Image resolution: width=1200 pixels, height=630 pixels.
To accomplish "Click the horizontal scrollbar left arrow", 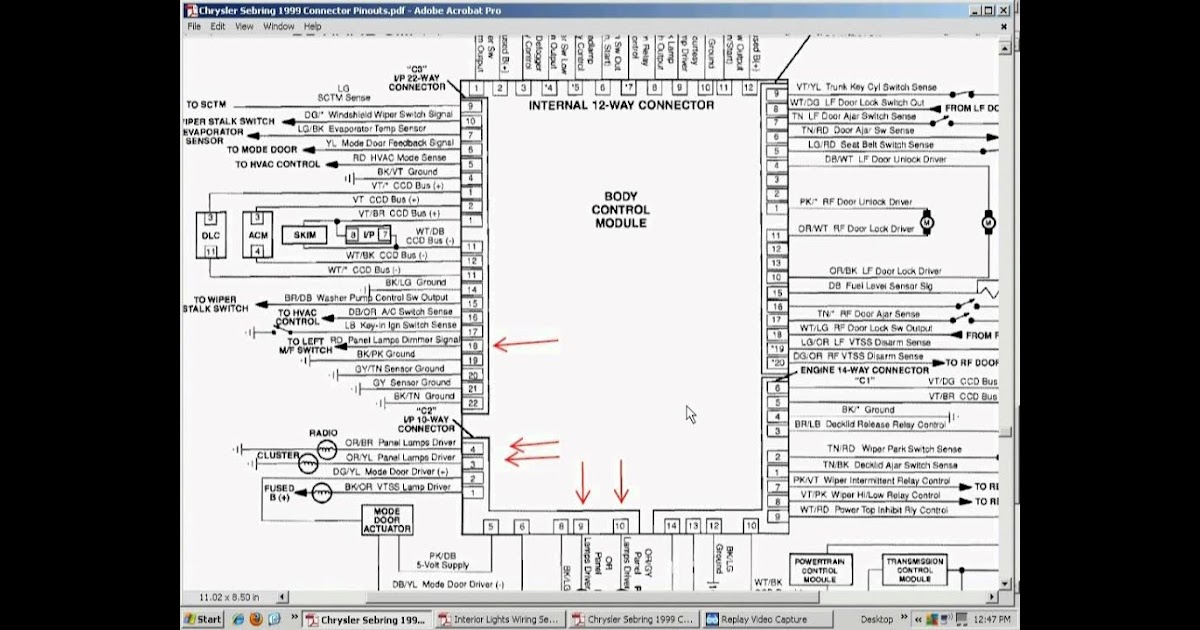I will point(283,597).
